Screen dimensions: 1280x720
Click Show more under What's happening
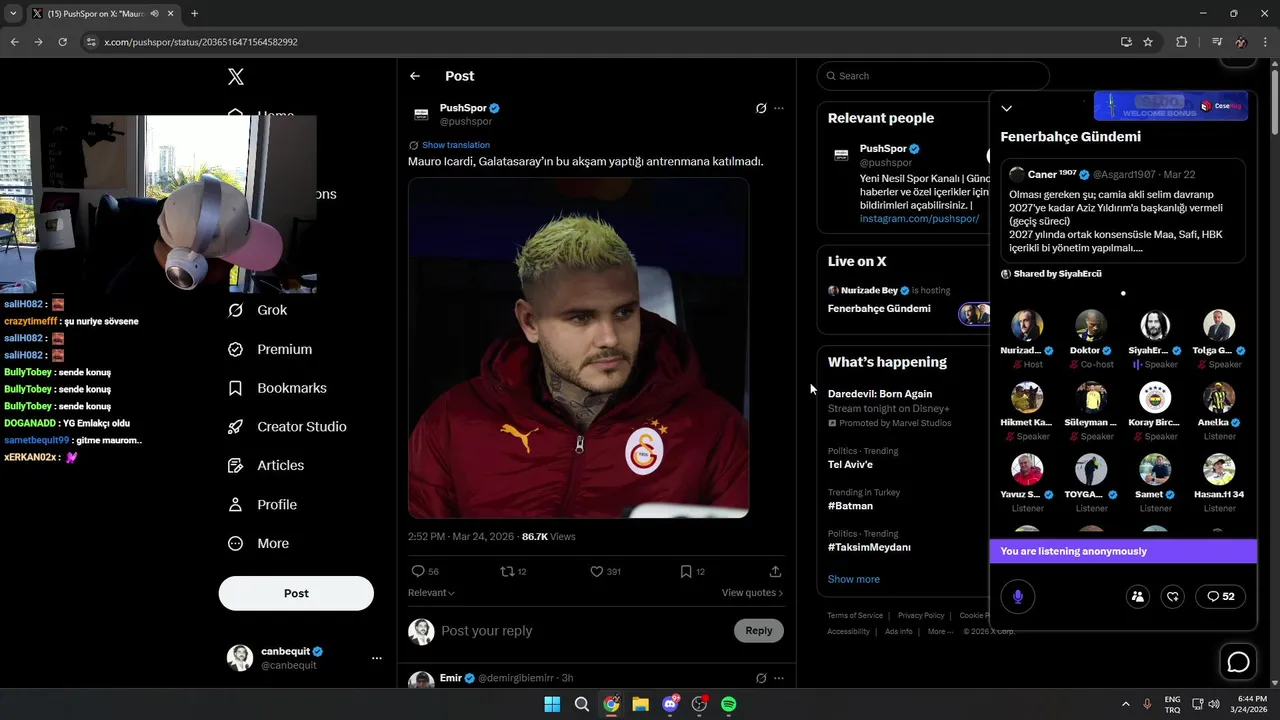point(854,579)
